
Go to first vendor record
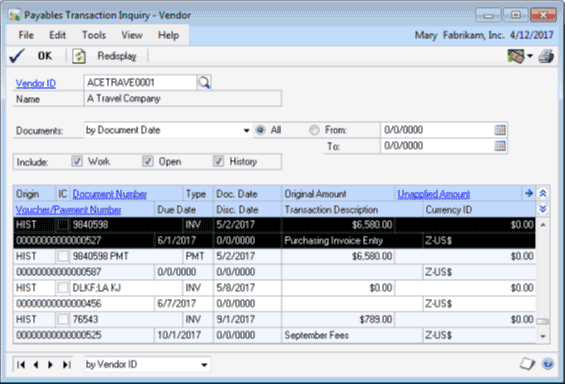(x=21, y=365)
